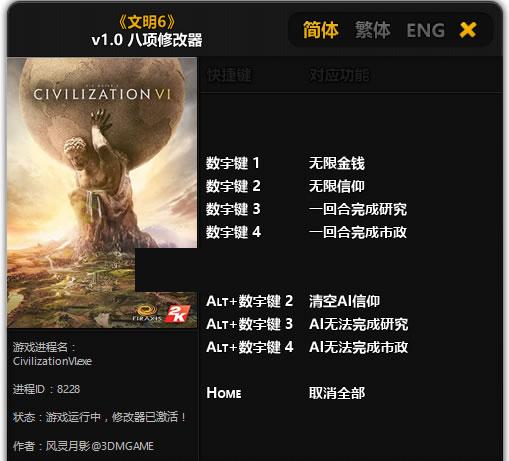Screen dimensions: 509x461
Task: Close the trainer with the yellow X
Action: [468, 30]
